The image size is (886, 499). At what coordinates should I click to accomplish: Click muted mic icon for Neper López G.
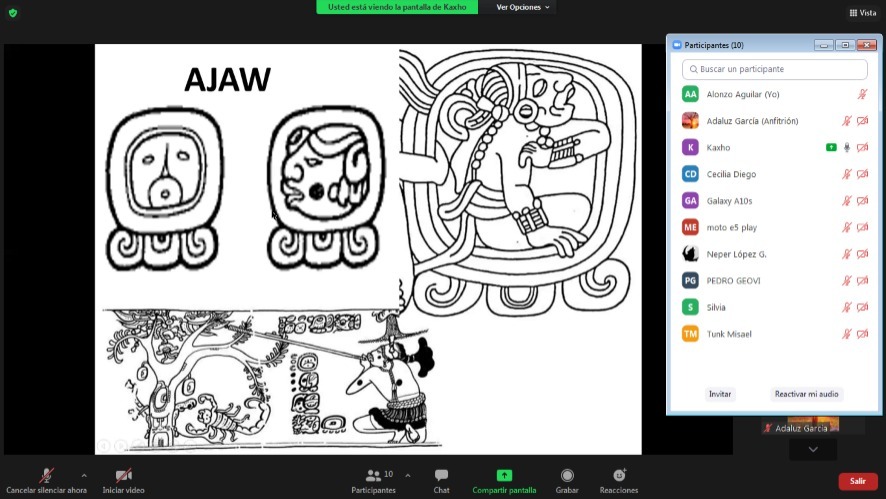click(846, 254)
